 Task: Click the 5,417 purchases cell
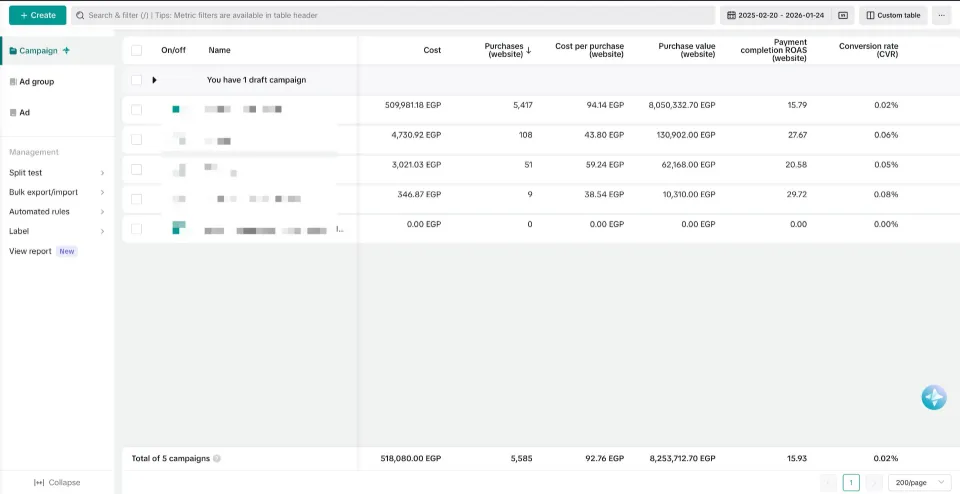(523, 105)
